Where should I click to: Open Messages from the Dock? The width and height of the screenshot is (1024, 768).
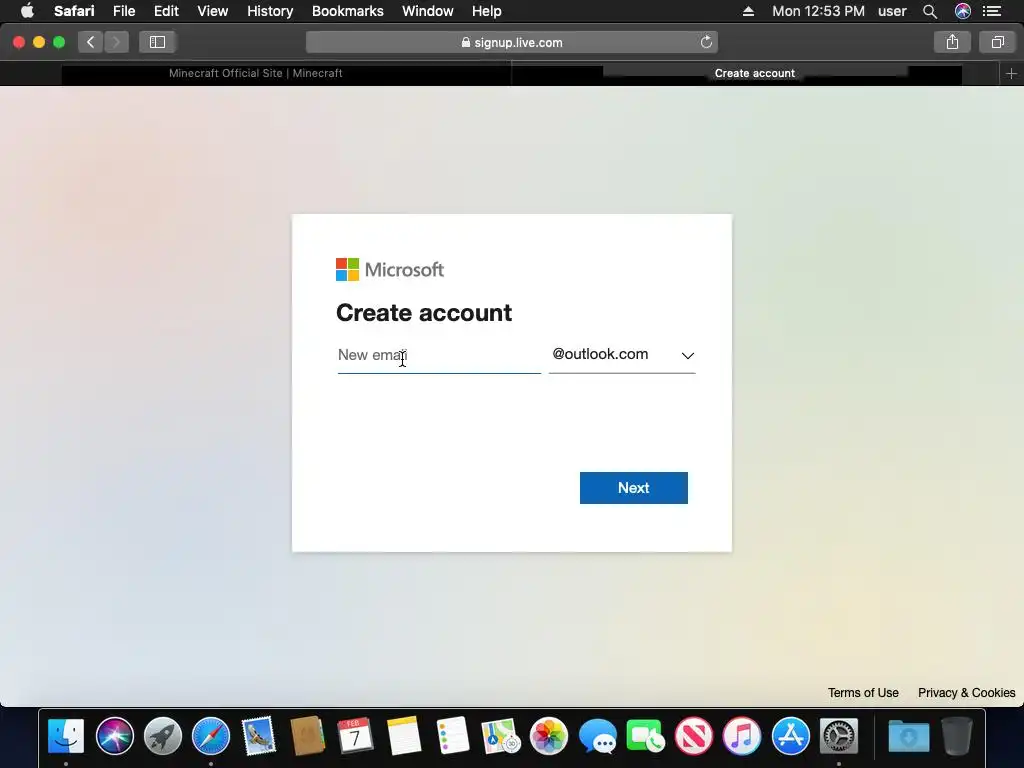[x=597, y=736]
